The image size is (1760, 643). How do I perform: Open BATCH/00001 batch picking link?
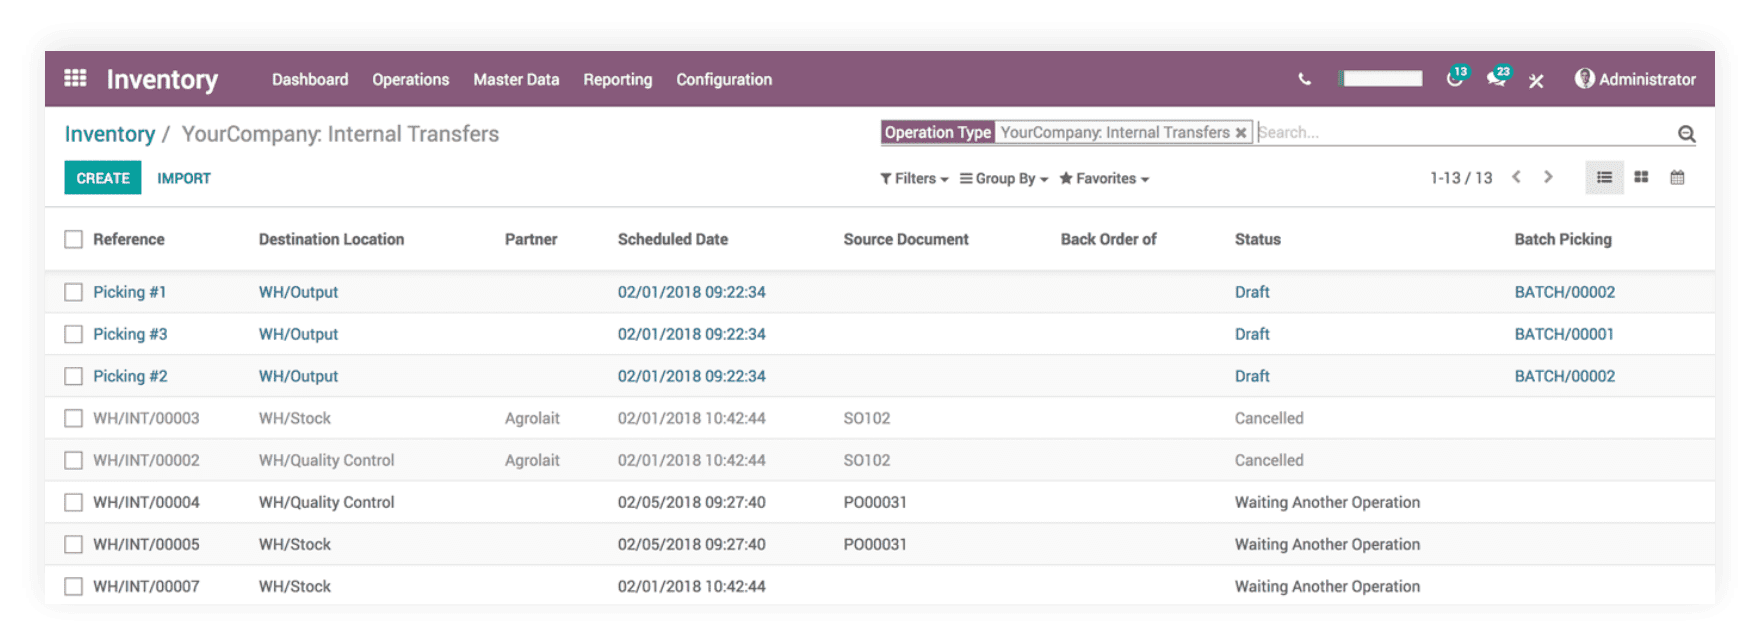click(x=1564, y=334)
